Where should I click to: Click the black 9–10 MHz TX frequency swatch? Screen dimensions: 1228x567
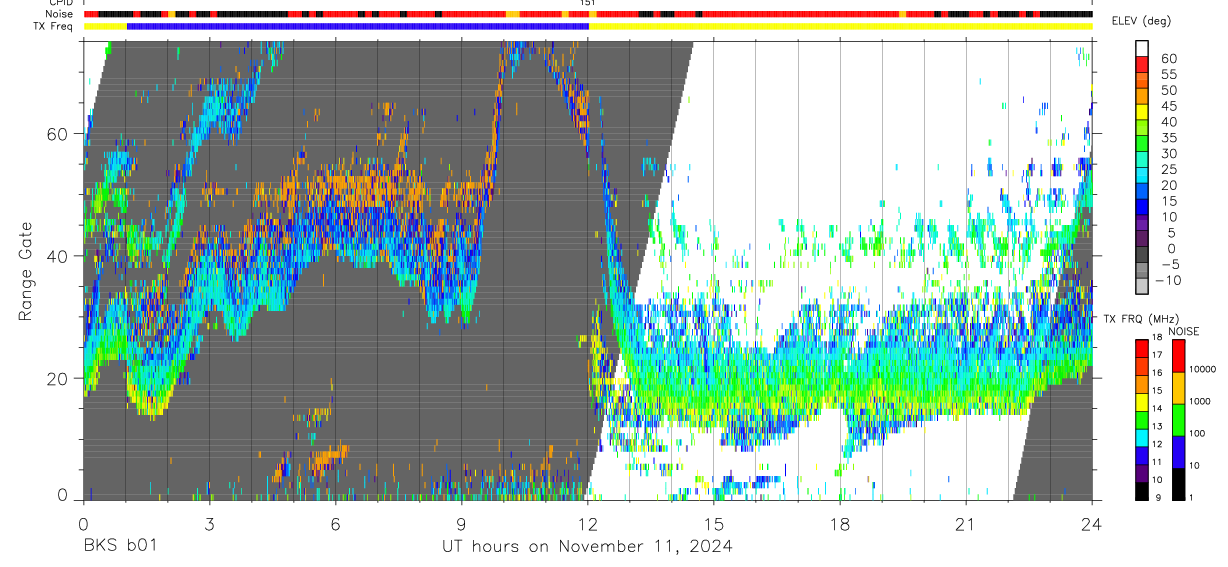click(1142, 491)
